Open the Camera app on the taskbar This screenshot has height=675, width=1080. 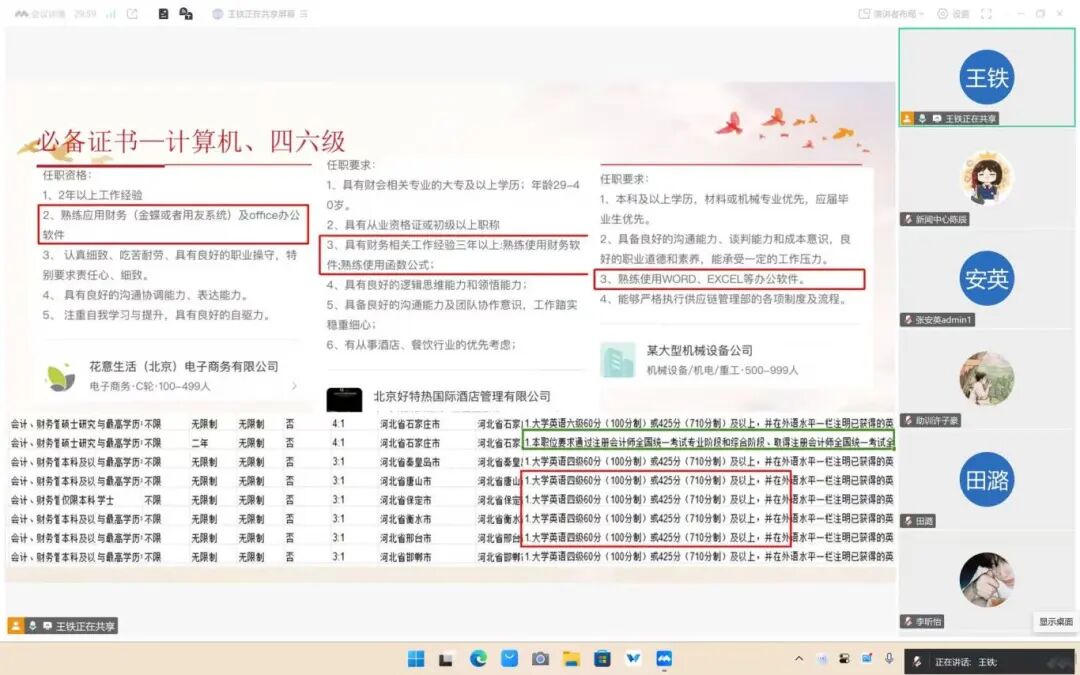pyautogui.click(x=541, y=659)
